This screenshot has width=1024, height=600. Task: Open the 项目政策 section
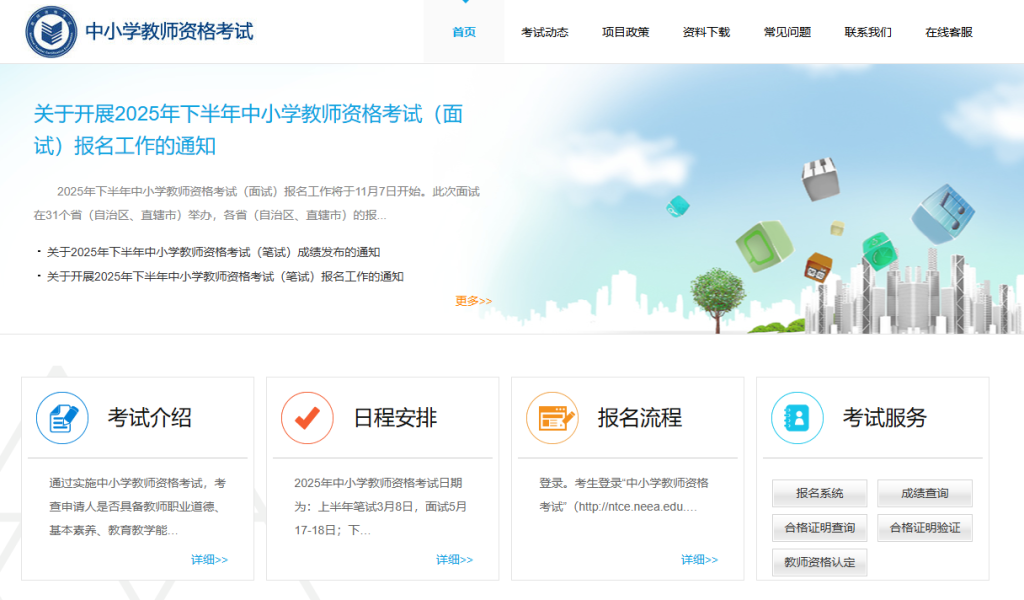click(625, 31)
